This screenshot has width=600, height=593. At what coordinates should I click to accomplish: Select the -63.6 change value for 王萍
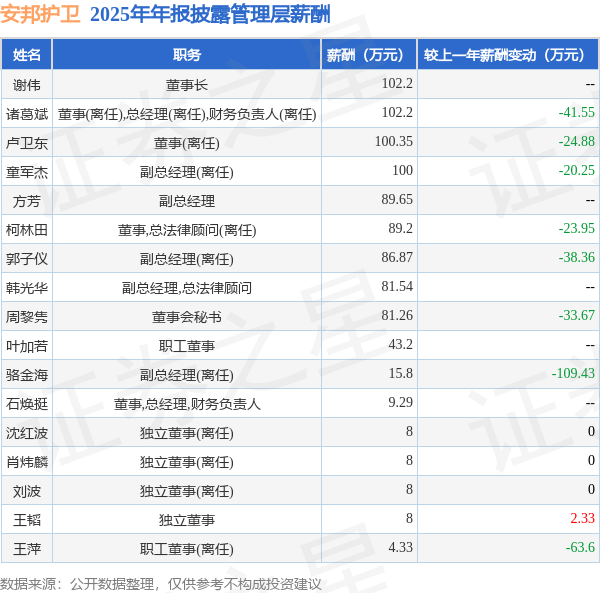[x=579, y=548]
